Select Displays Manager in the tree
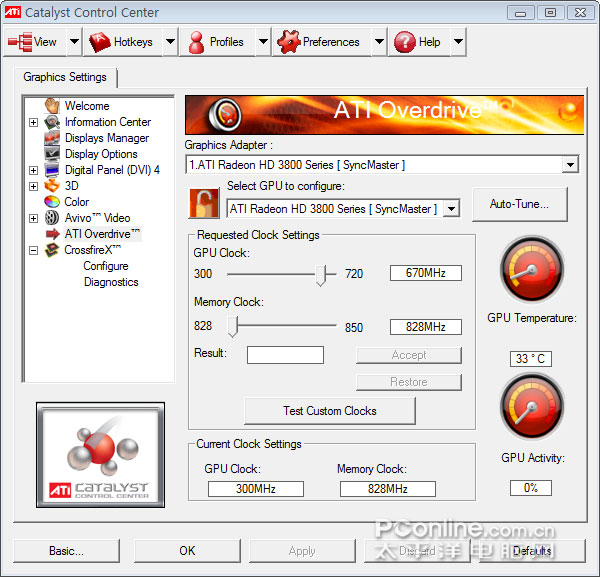This screenshot has height=577, width=600. (x=107, y=138)
